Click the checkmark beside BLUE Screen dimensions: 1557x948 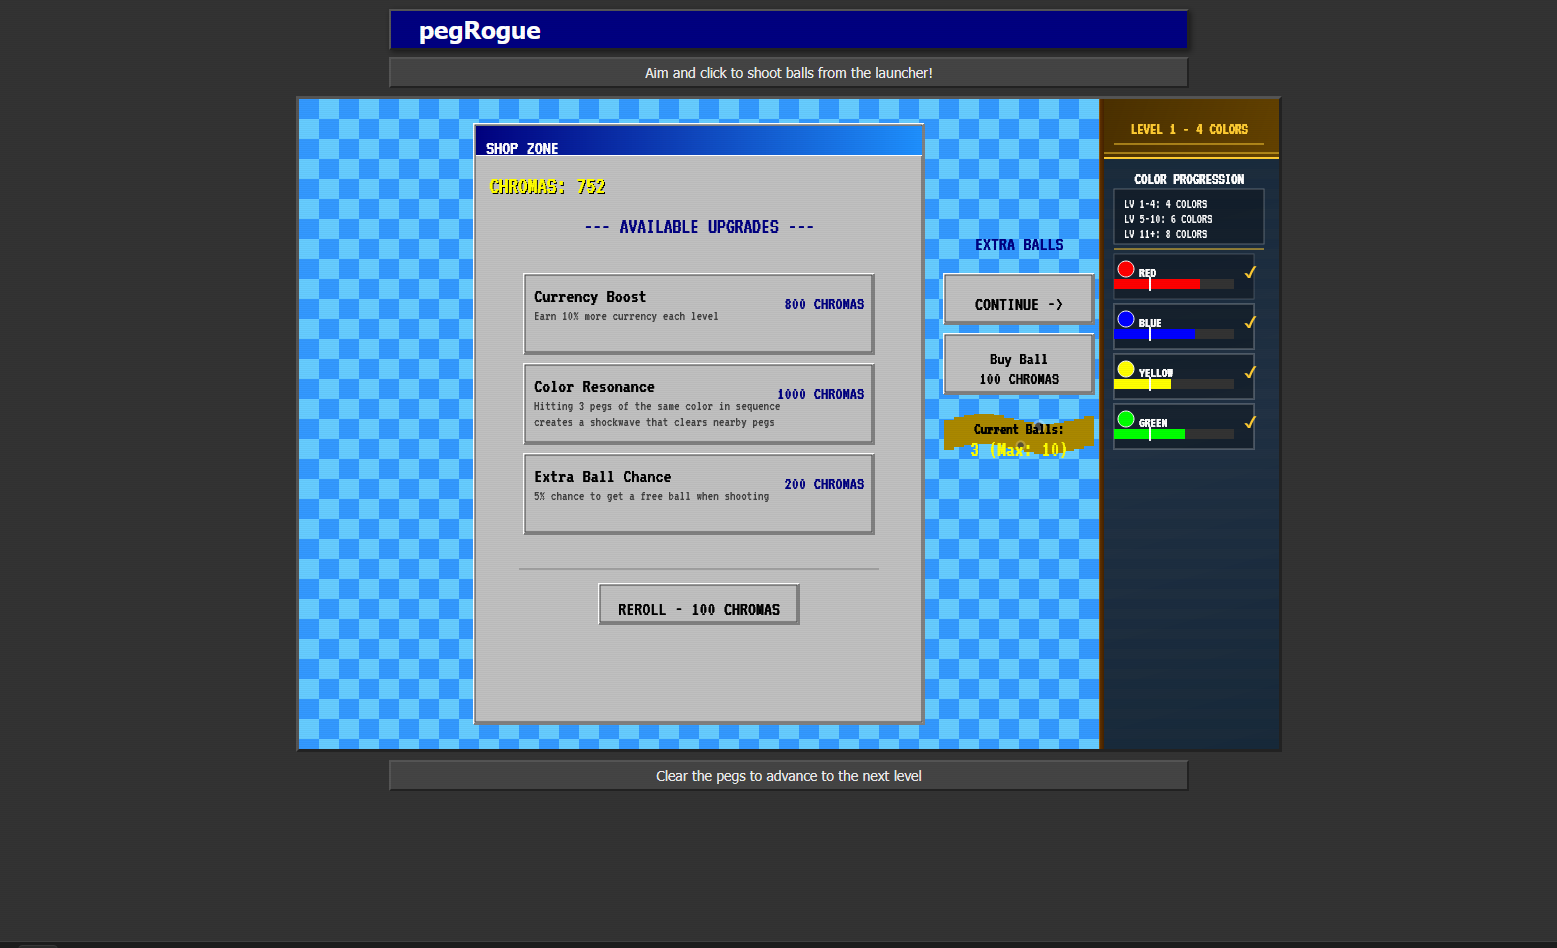click(x=1249, y=322)
